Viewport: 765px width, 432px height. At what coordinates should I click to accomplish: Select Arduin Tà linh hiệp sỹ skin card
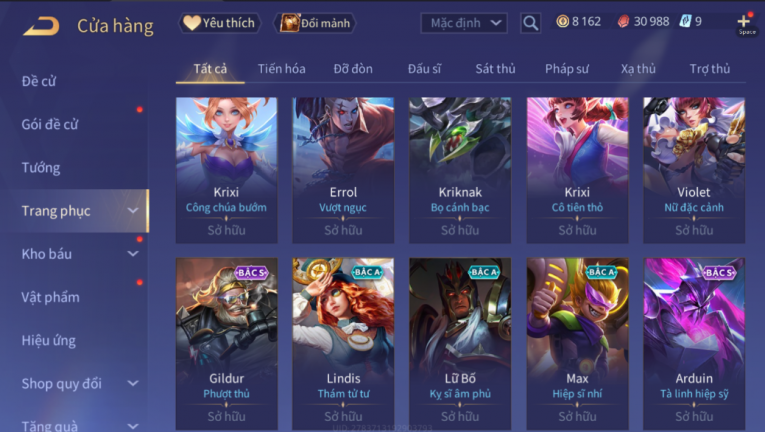[x=694, y=344]
